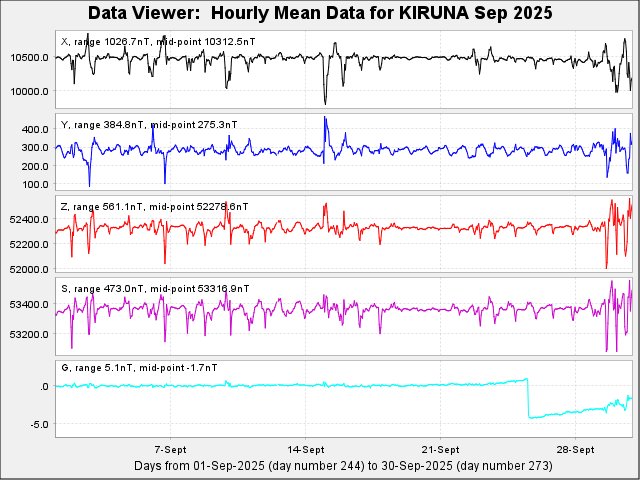Click the -5.0 tick on G plot
The height and width of the screenshot is (480, 640).
coord(39,425)
